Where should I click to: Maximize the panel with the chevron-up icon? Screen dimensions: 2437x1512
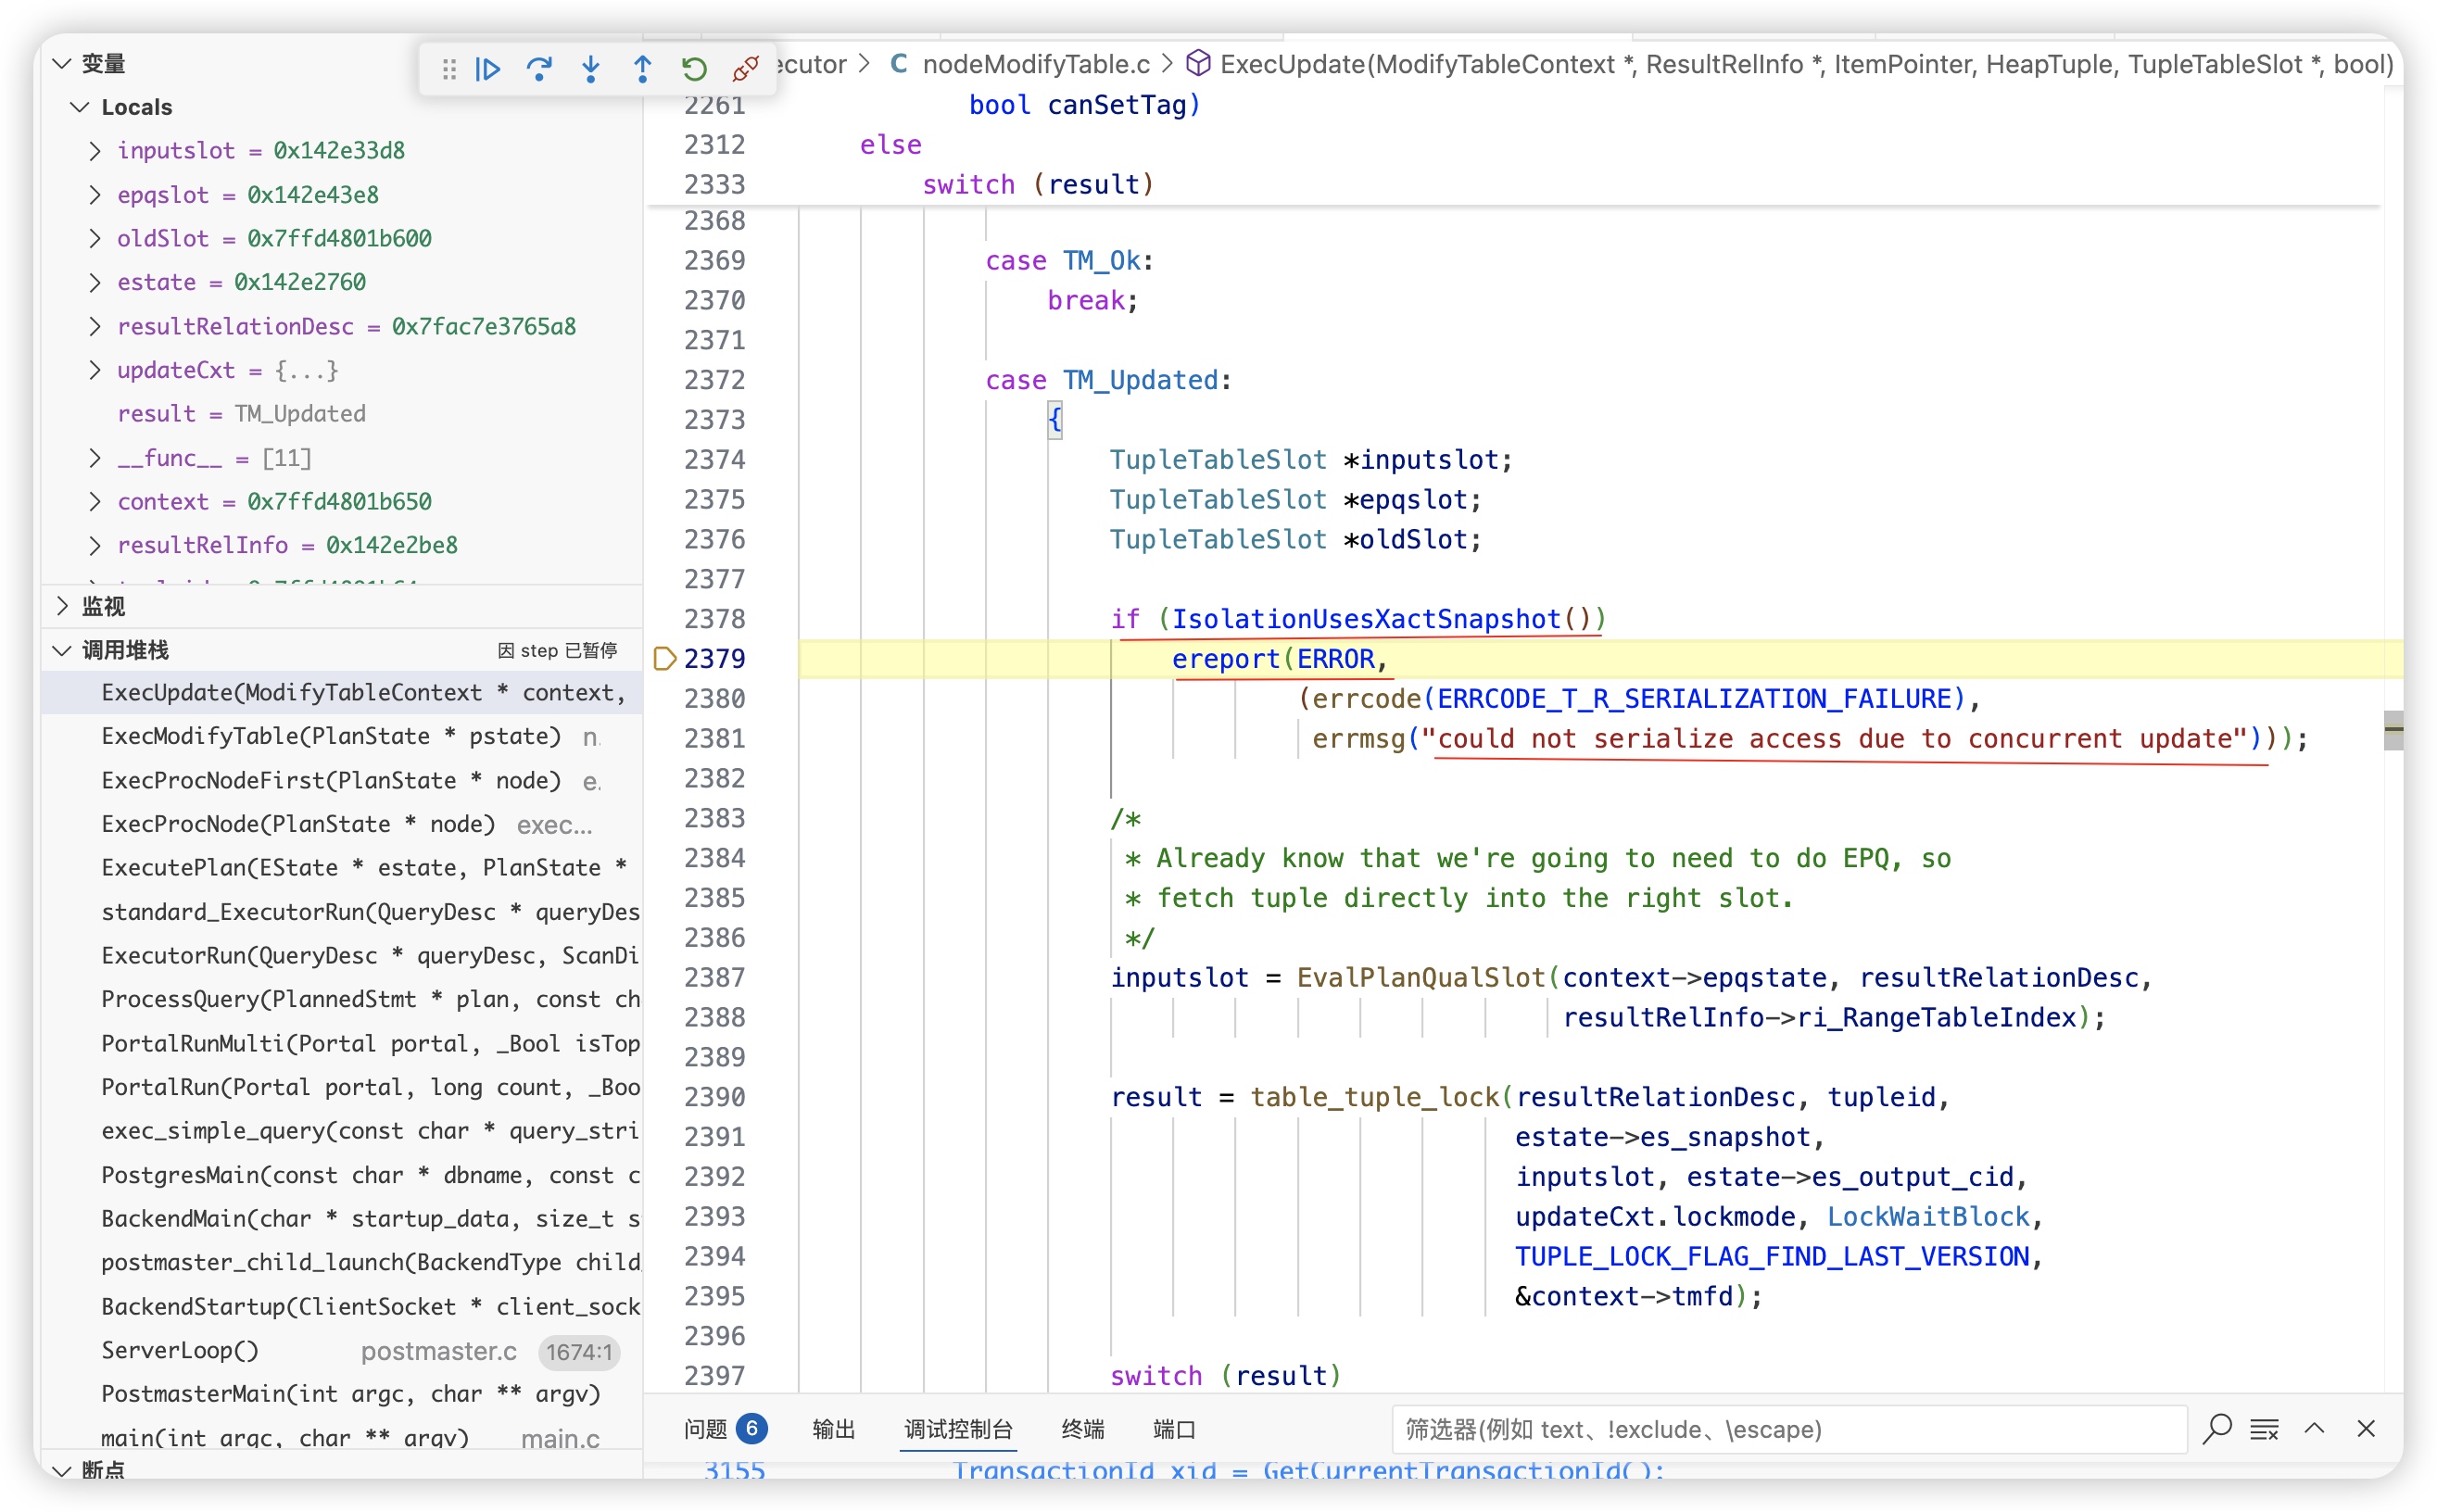(x=2314, y=1428)
